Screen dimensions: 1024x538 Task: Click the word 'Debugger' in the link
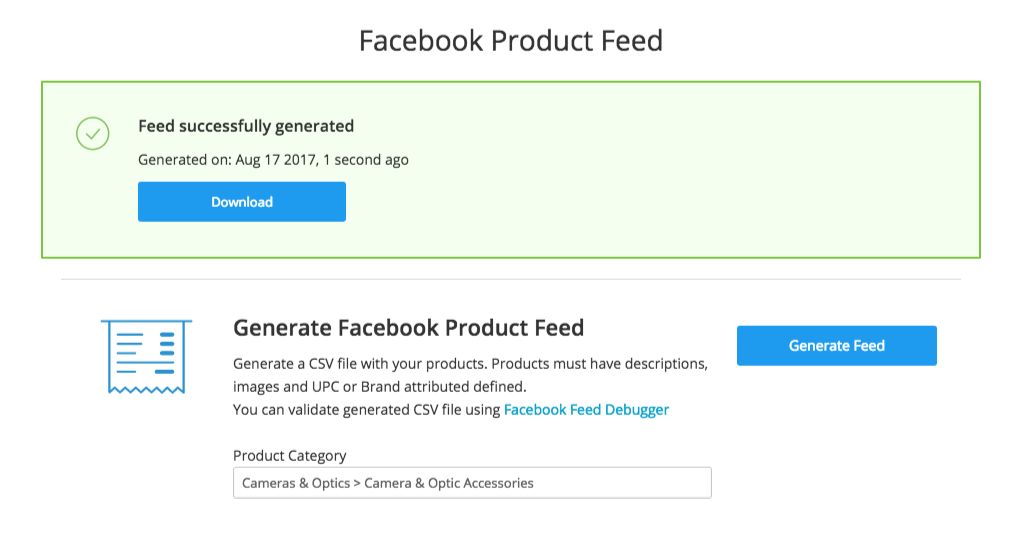pos(637,410)
